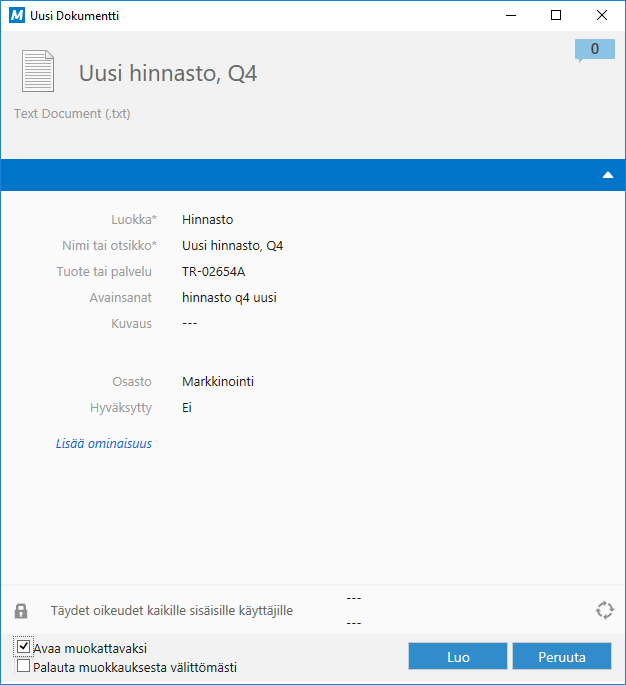Screen dimensions: 626x685
Task: Open the permissions text Täydet oikeudet
Action: pyautogui.click(x=172, y=610)
